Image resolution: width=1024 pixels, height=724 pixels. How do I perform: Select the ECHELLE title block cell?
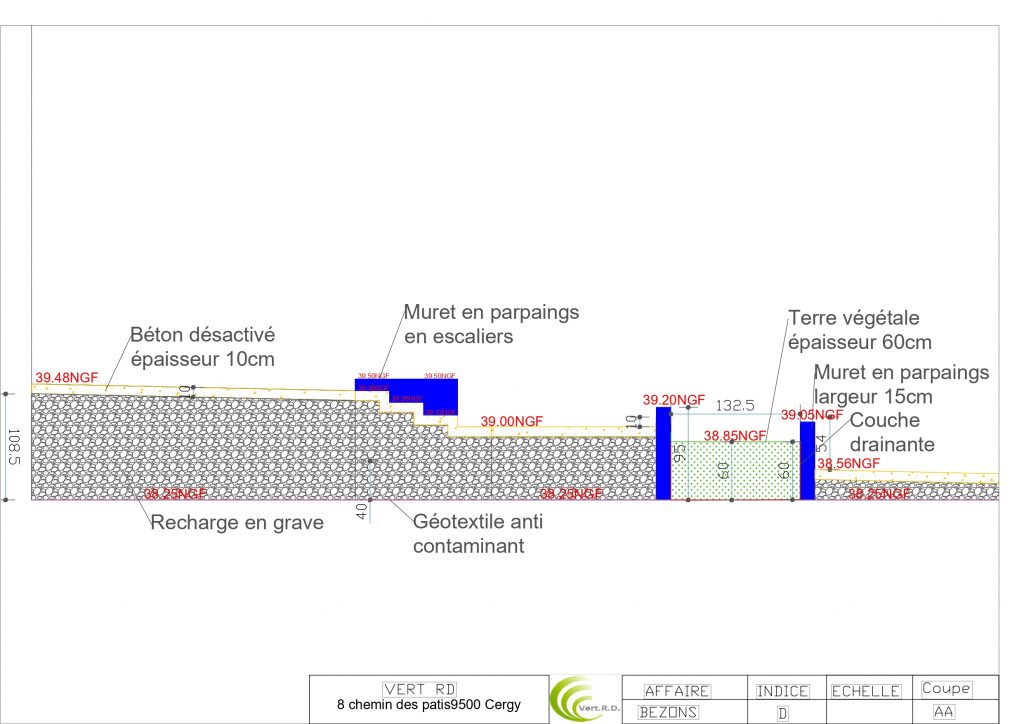[866, 691]
